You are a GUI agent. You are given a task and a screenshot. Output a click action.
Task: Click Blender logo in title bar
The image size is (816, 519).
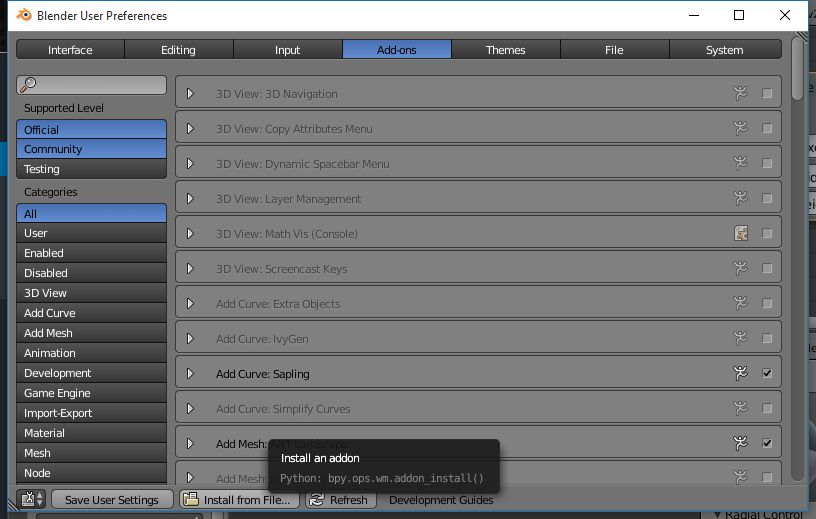(x=24, y=15)
